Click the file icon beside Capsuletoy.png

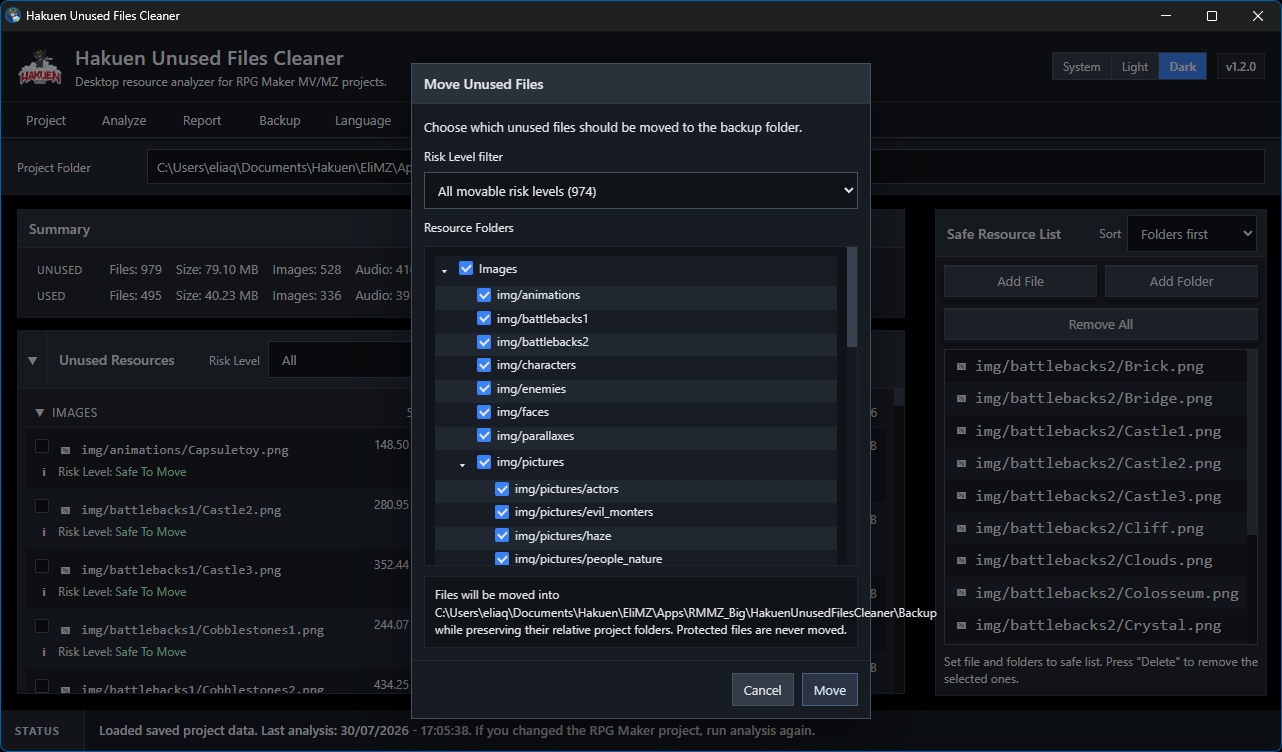coord(66,450)
